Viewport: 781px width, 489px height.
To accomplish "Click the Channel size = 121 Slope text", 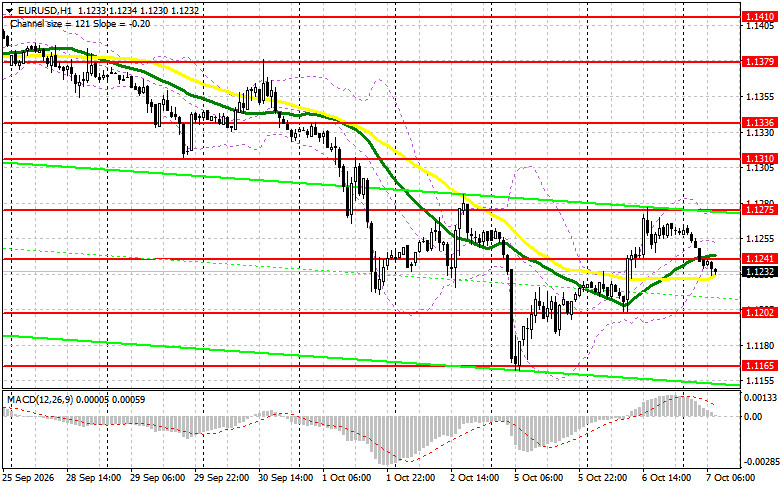I will [80, 23].
